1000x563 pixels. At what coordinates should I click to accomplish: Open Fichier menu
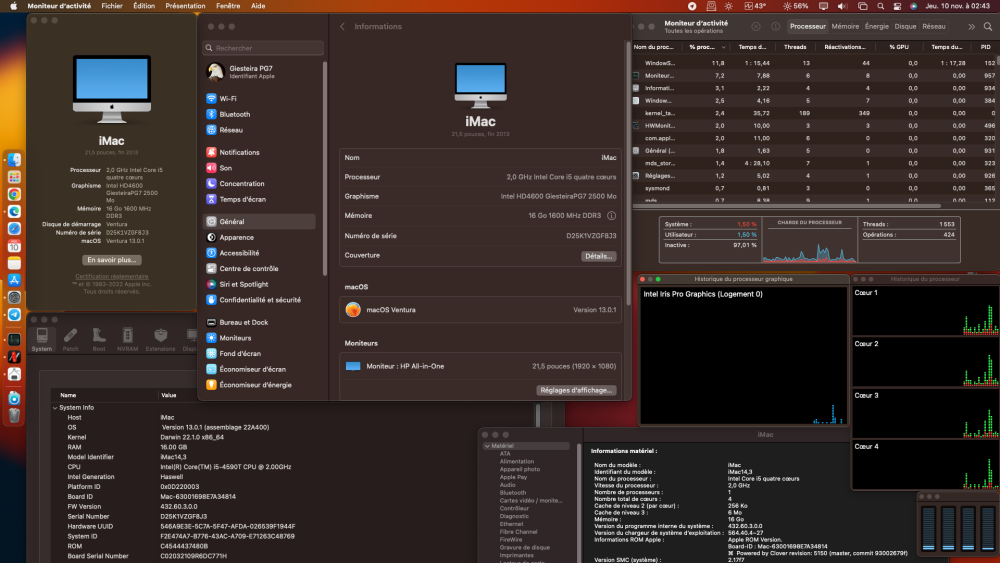[112, 6]
